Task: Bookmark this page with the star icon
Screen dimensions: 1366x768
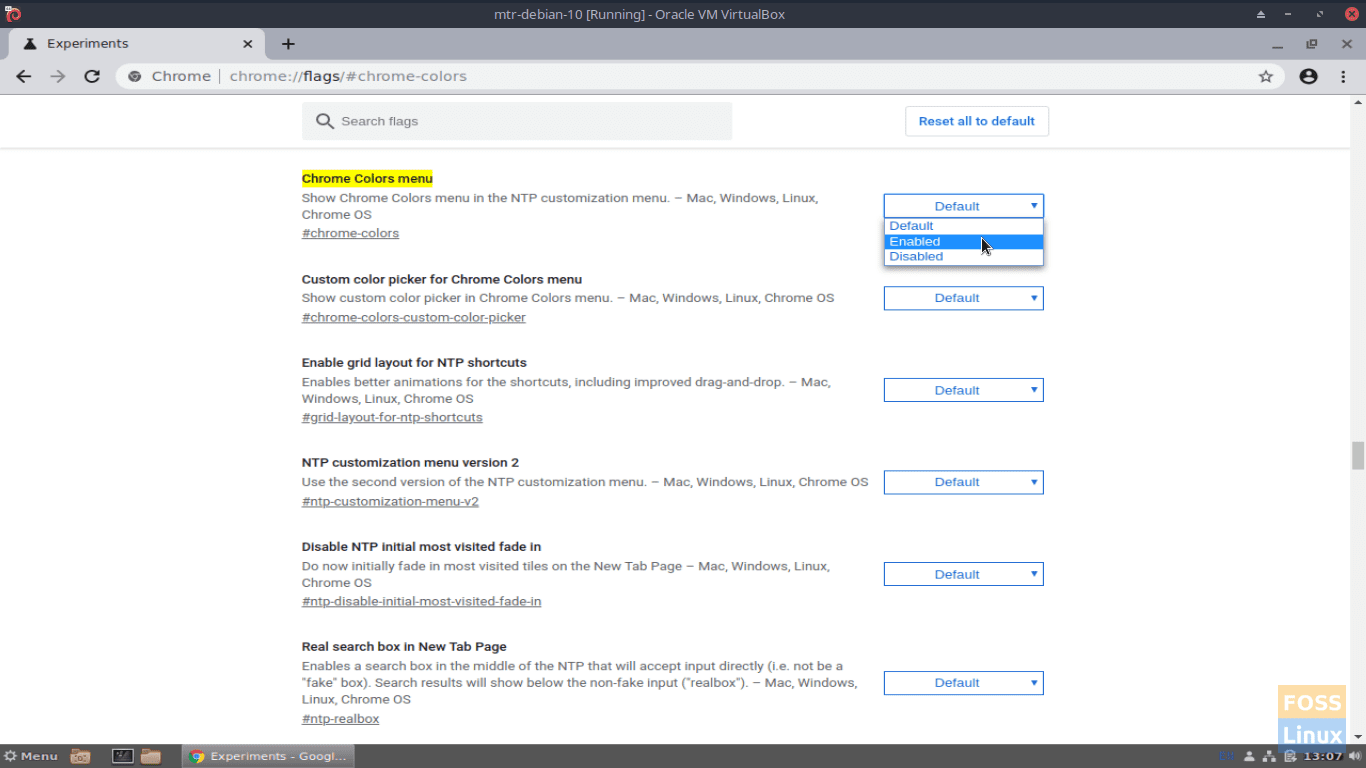Action: 1265,76
